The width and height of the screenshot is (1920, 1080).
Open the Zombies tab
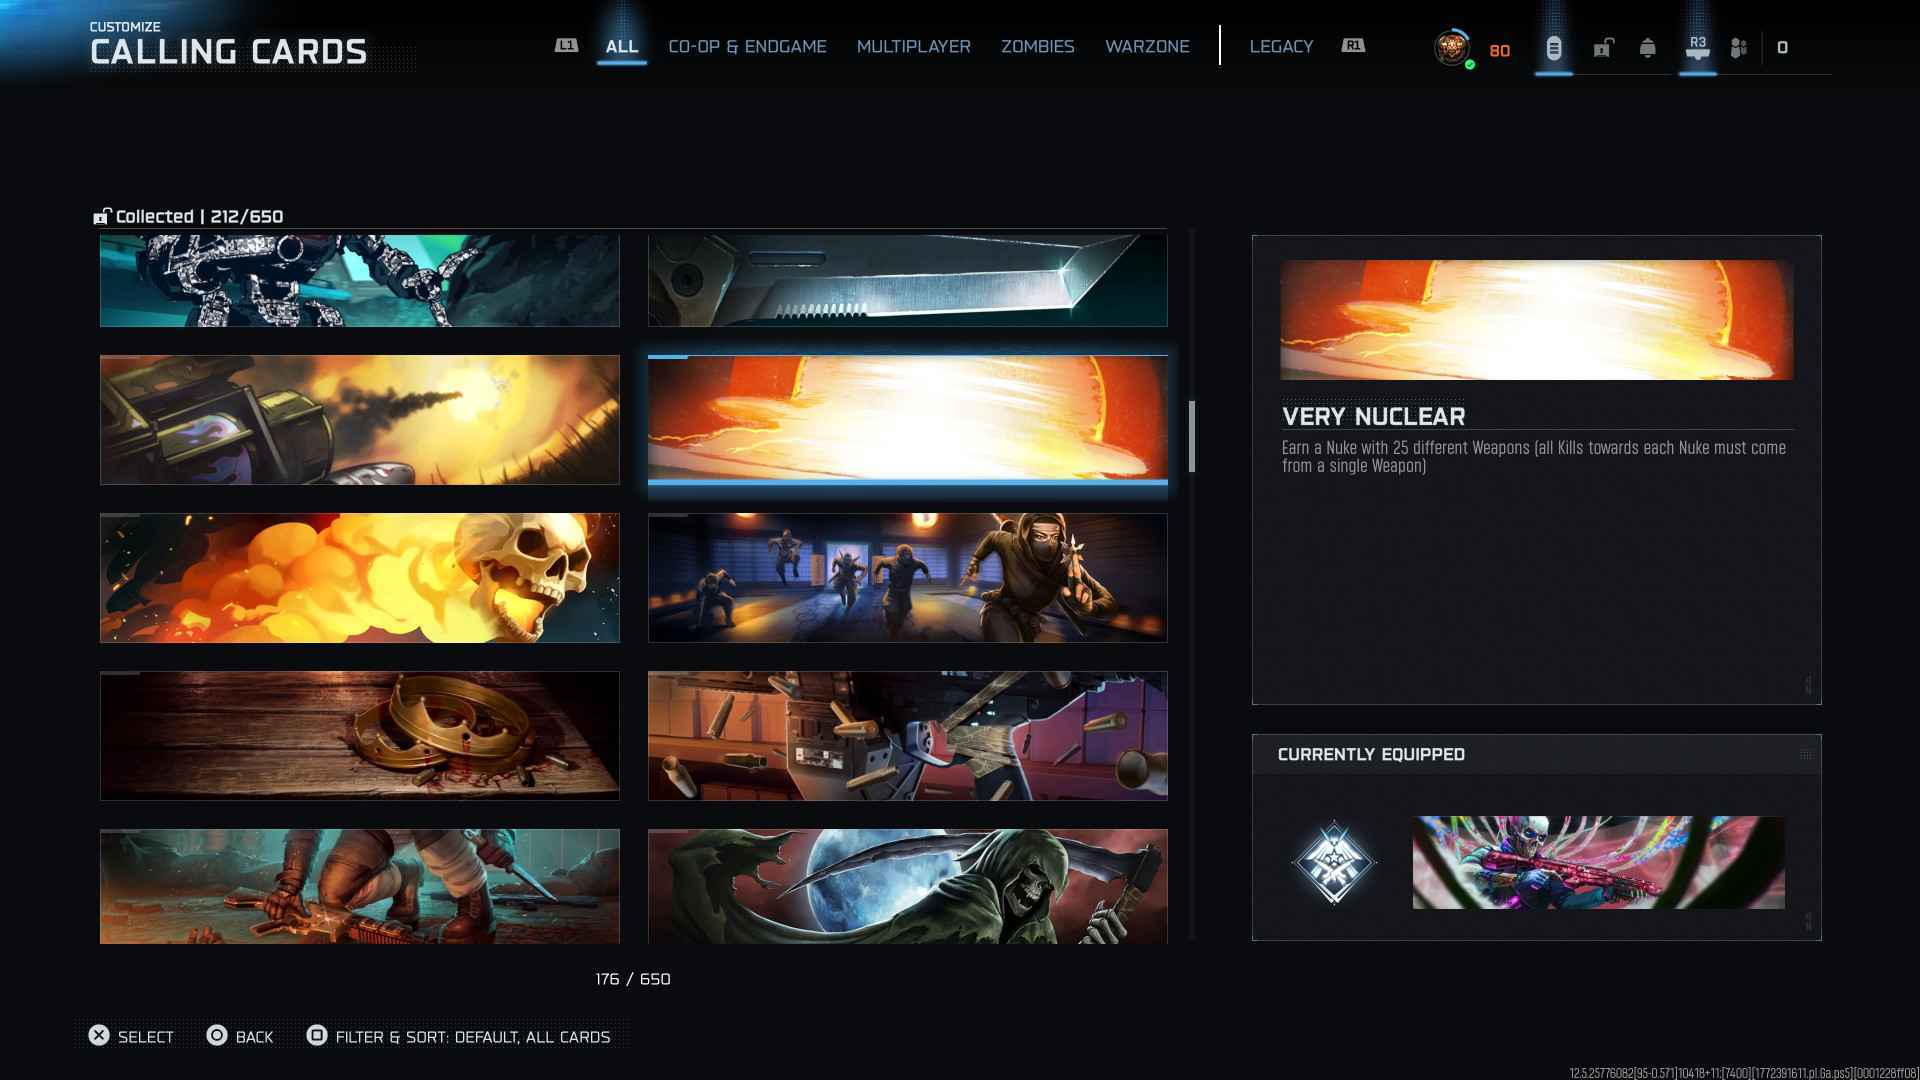[1037, 47]
